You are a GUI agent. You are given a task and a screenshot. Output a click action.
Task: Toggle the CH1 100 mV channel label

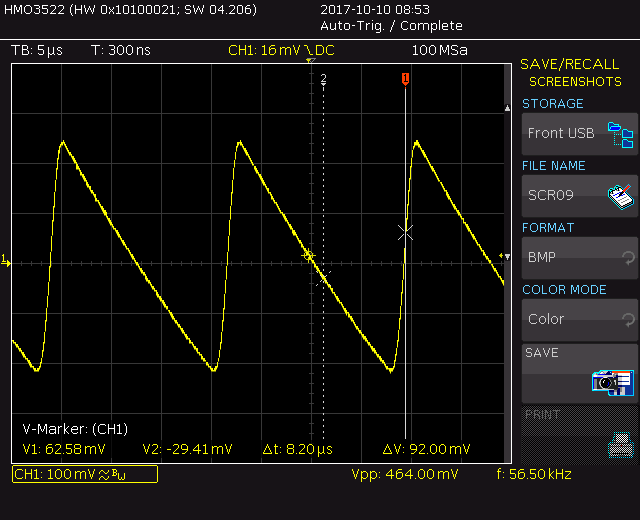pos(84,474)
